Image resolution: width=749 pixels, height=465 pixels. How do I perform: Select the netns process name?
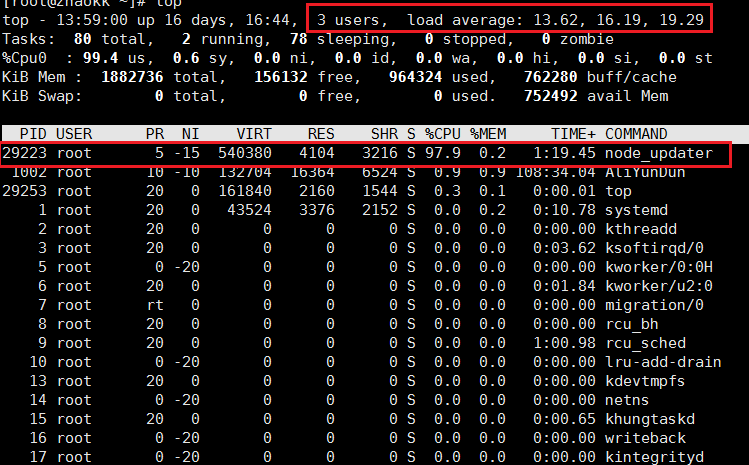click(627, 400)
